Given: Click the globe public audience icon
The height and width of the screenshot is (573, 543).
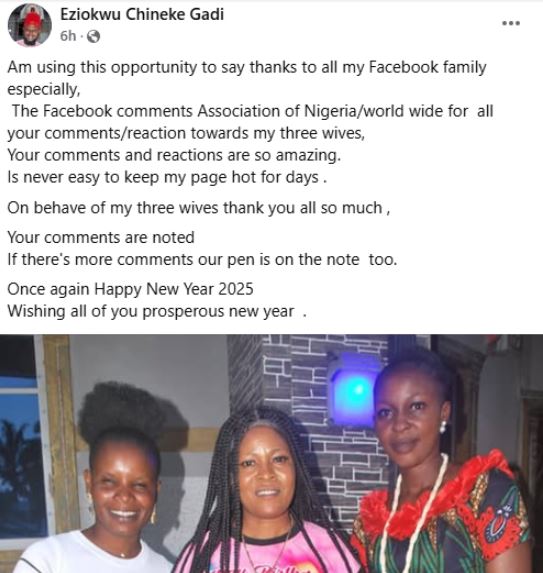Looking at the screenshot, I should click(94, 37).
